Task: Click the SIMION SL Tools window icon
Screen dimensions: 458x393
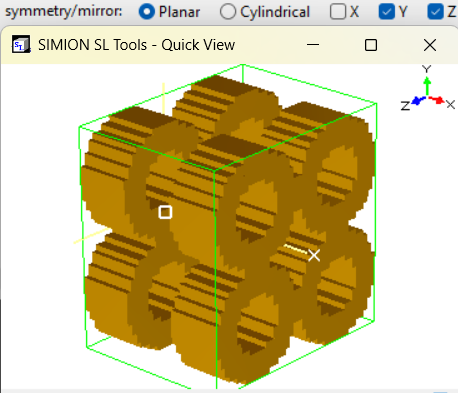Action: [21, 44]
